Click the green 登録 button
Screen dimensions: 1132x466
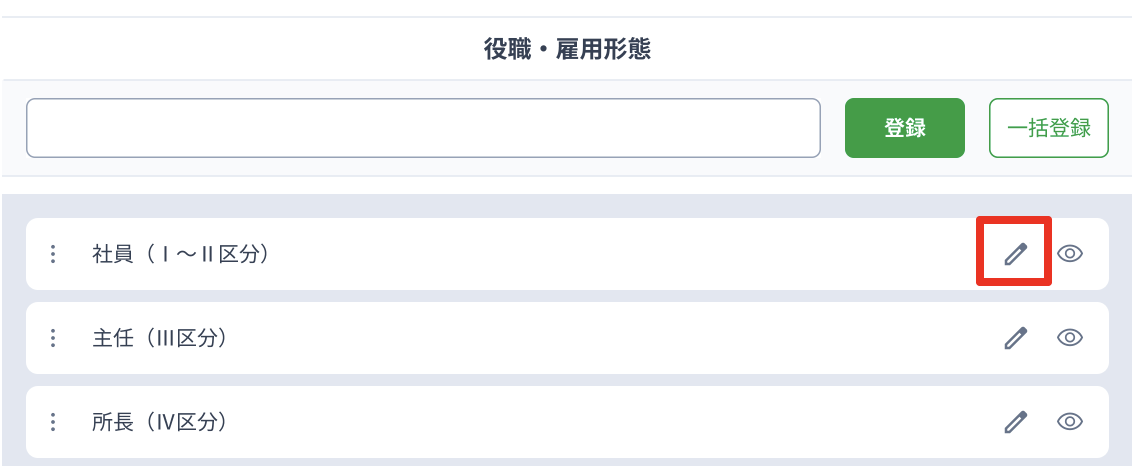pos(905,128)
